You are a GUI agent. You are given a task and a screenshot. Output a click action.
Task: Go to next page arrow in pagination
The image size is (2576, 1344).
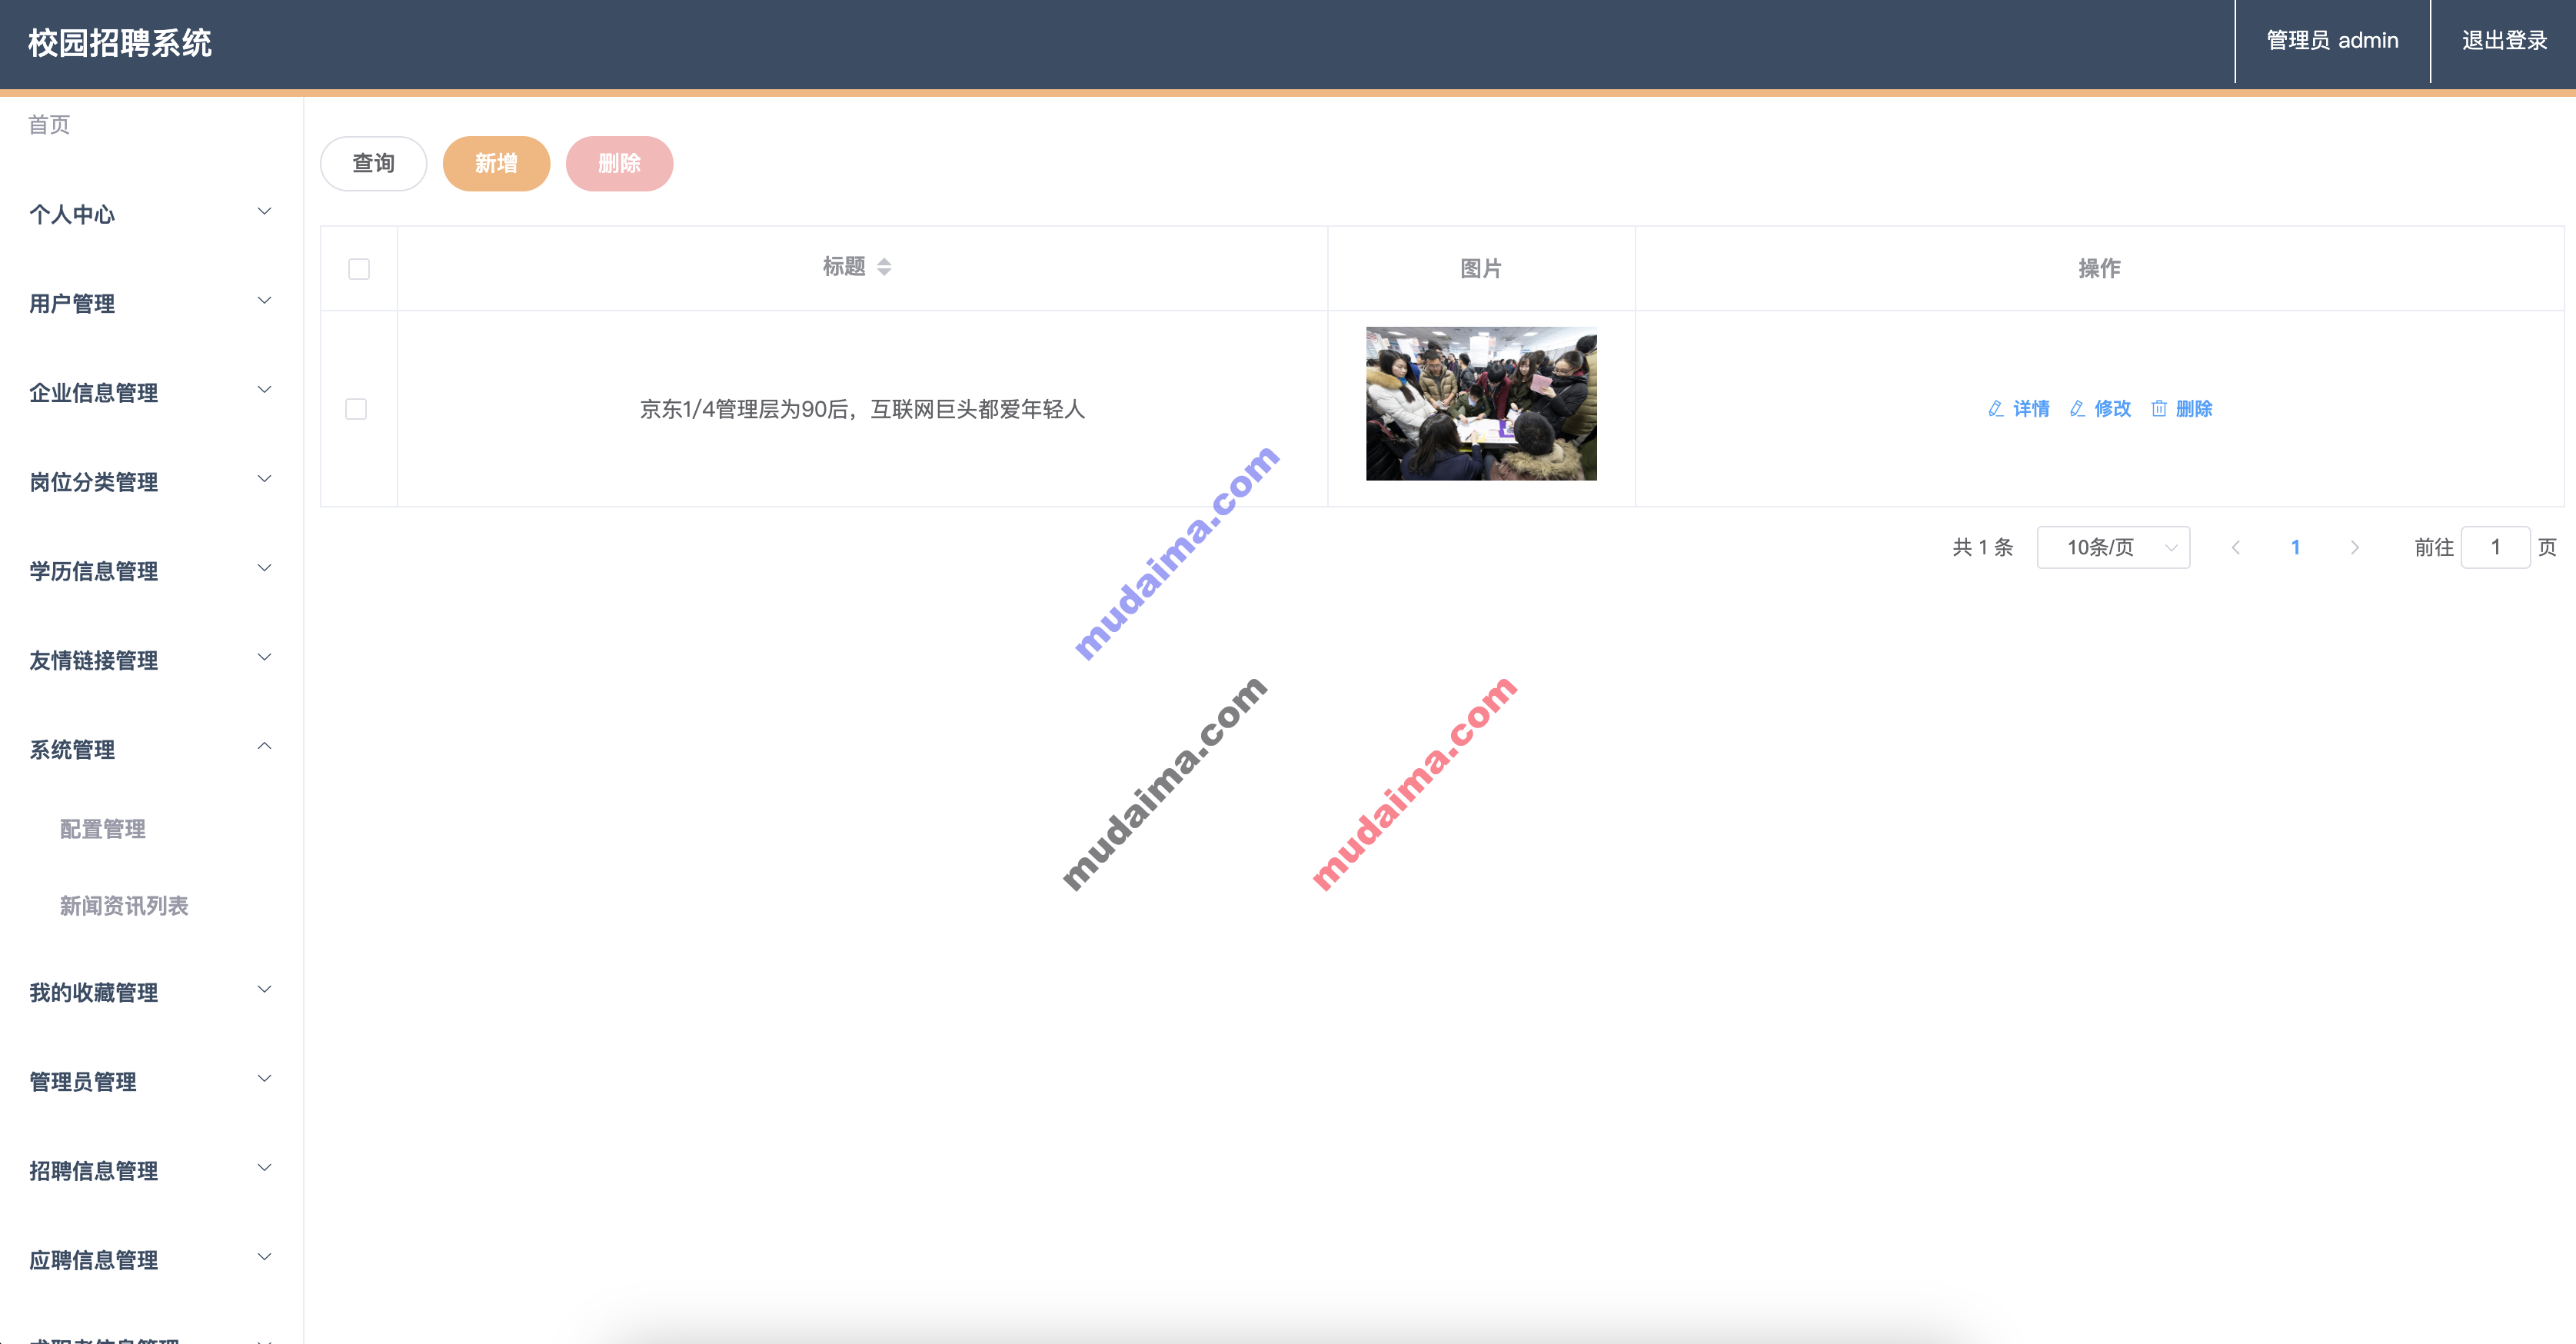(x=2355, y=548)
